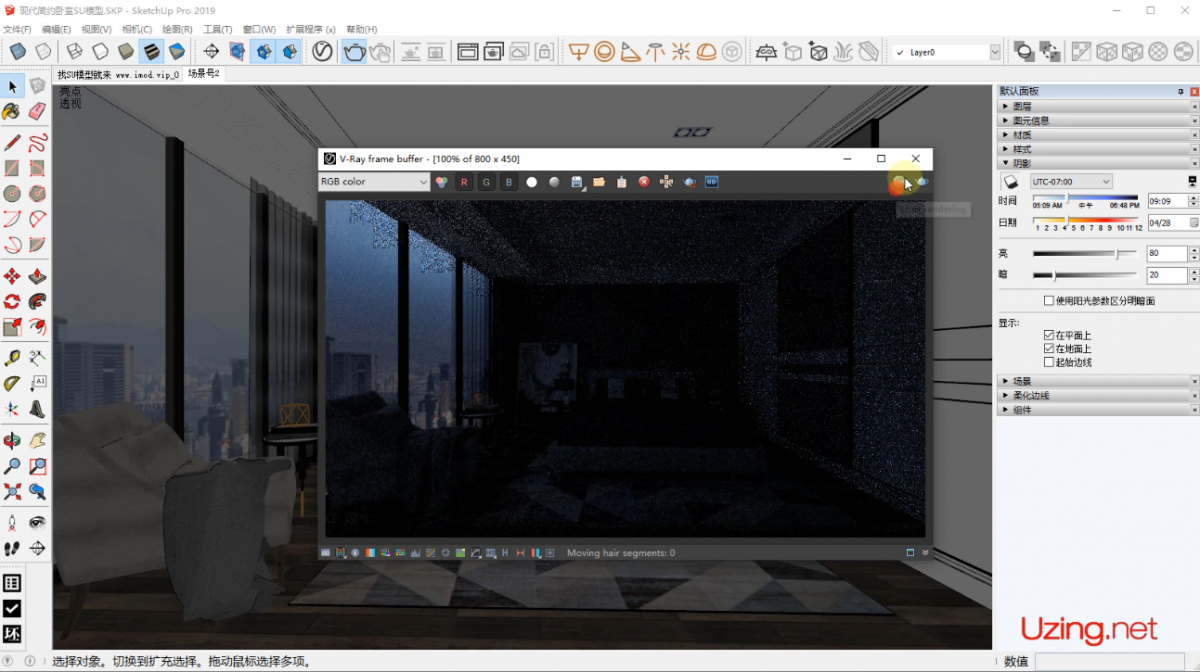Expand the 材质 panel section
The width and height of the screenshot is (1200, 672).
(1022, 134)
